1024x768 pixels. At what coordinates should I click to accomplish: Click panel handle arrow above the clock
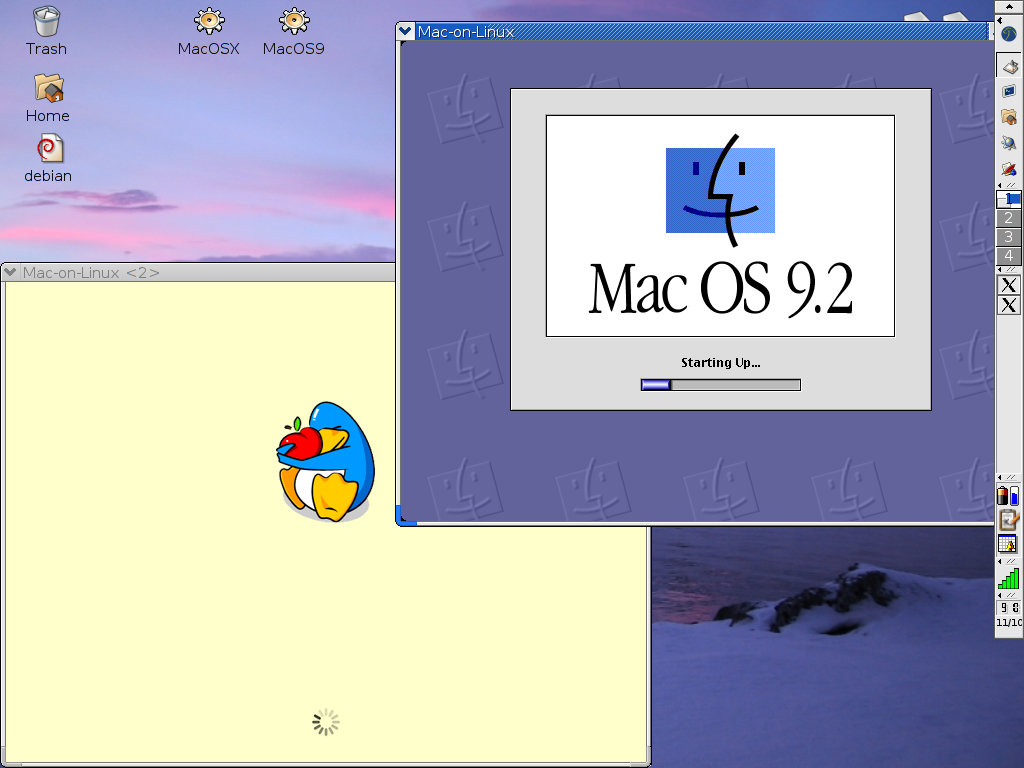coord(1000,595)
